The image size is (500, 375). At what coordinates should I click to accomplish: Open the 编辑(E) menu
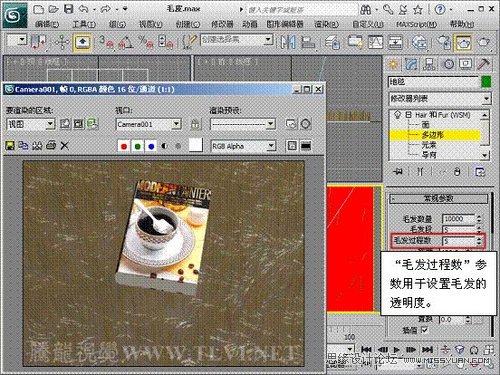pos(47,24)
